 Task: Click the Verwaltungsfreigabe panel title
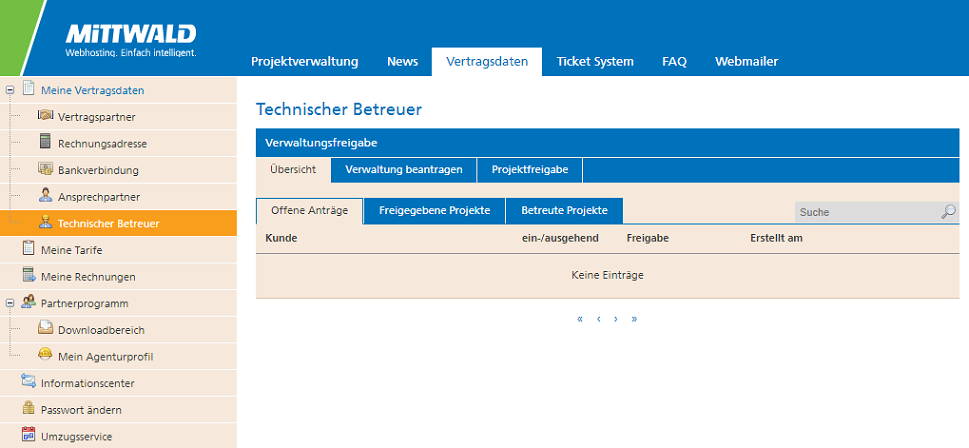pyautogui.click(x=321, y=143)
